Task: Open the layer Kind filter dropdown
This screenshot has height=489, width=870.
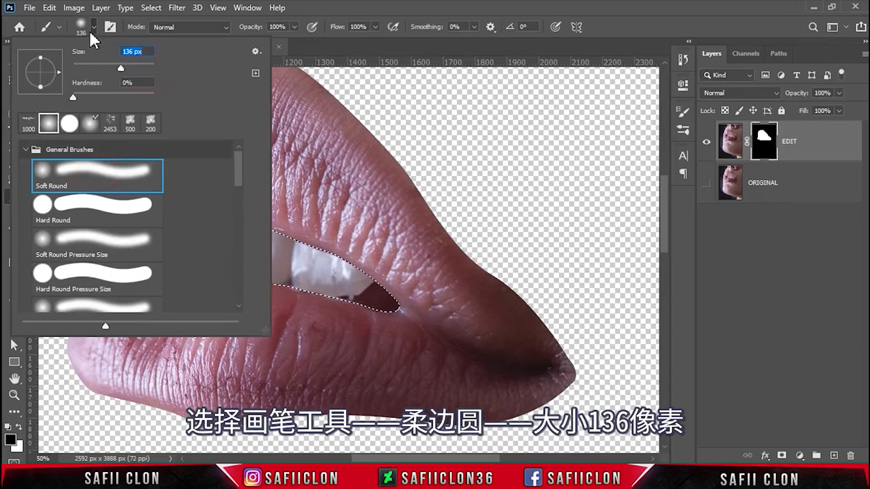Action: click(728, 75)
